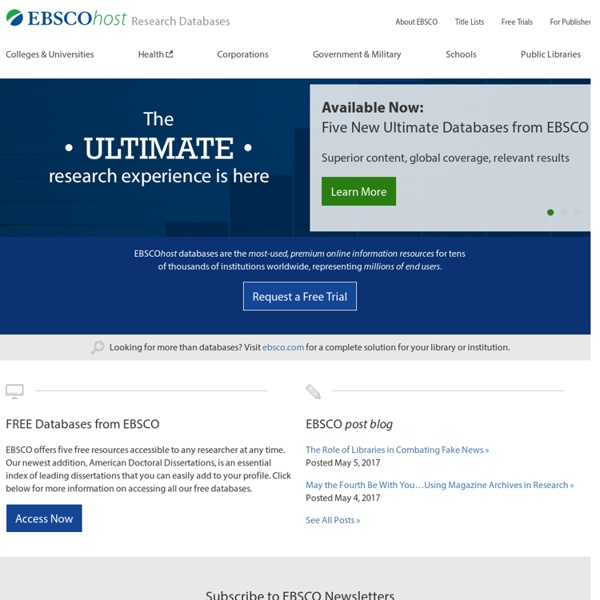Open Government & Military section

(357, 54)
